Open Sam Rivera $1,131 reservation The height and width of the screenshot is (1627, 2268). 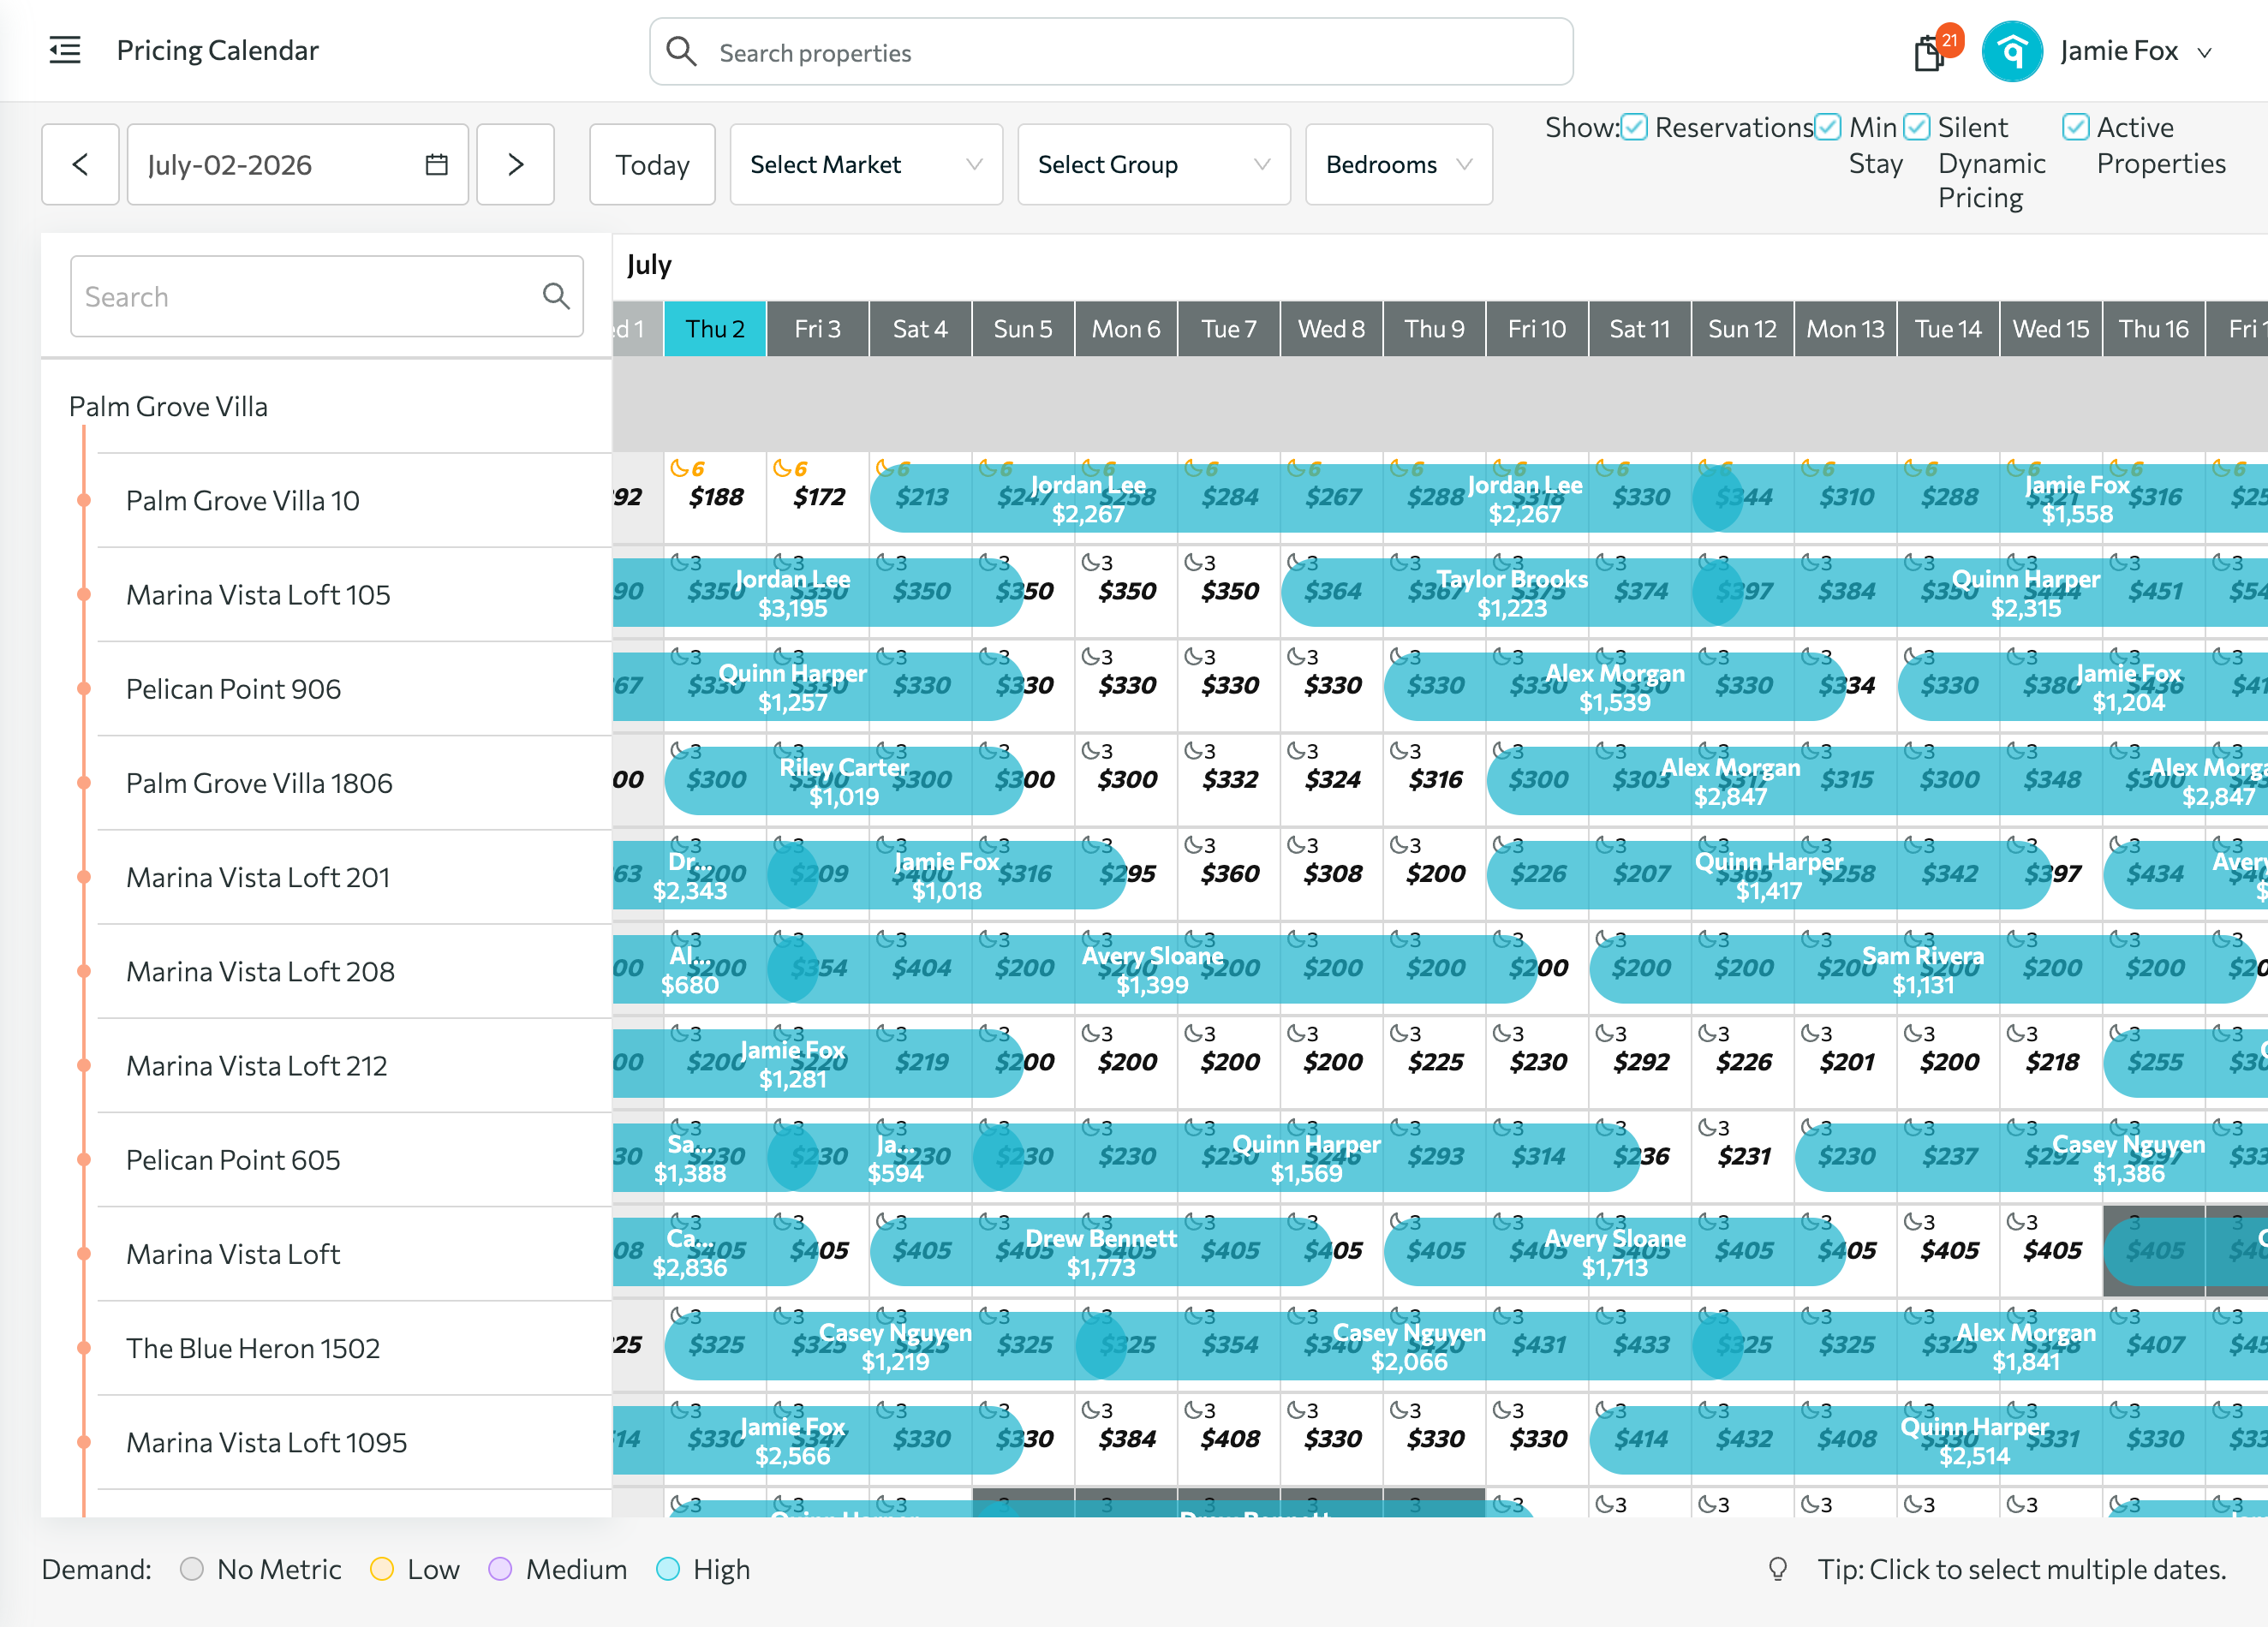coord(1922,970)
